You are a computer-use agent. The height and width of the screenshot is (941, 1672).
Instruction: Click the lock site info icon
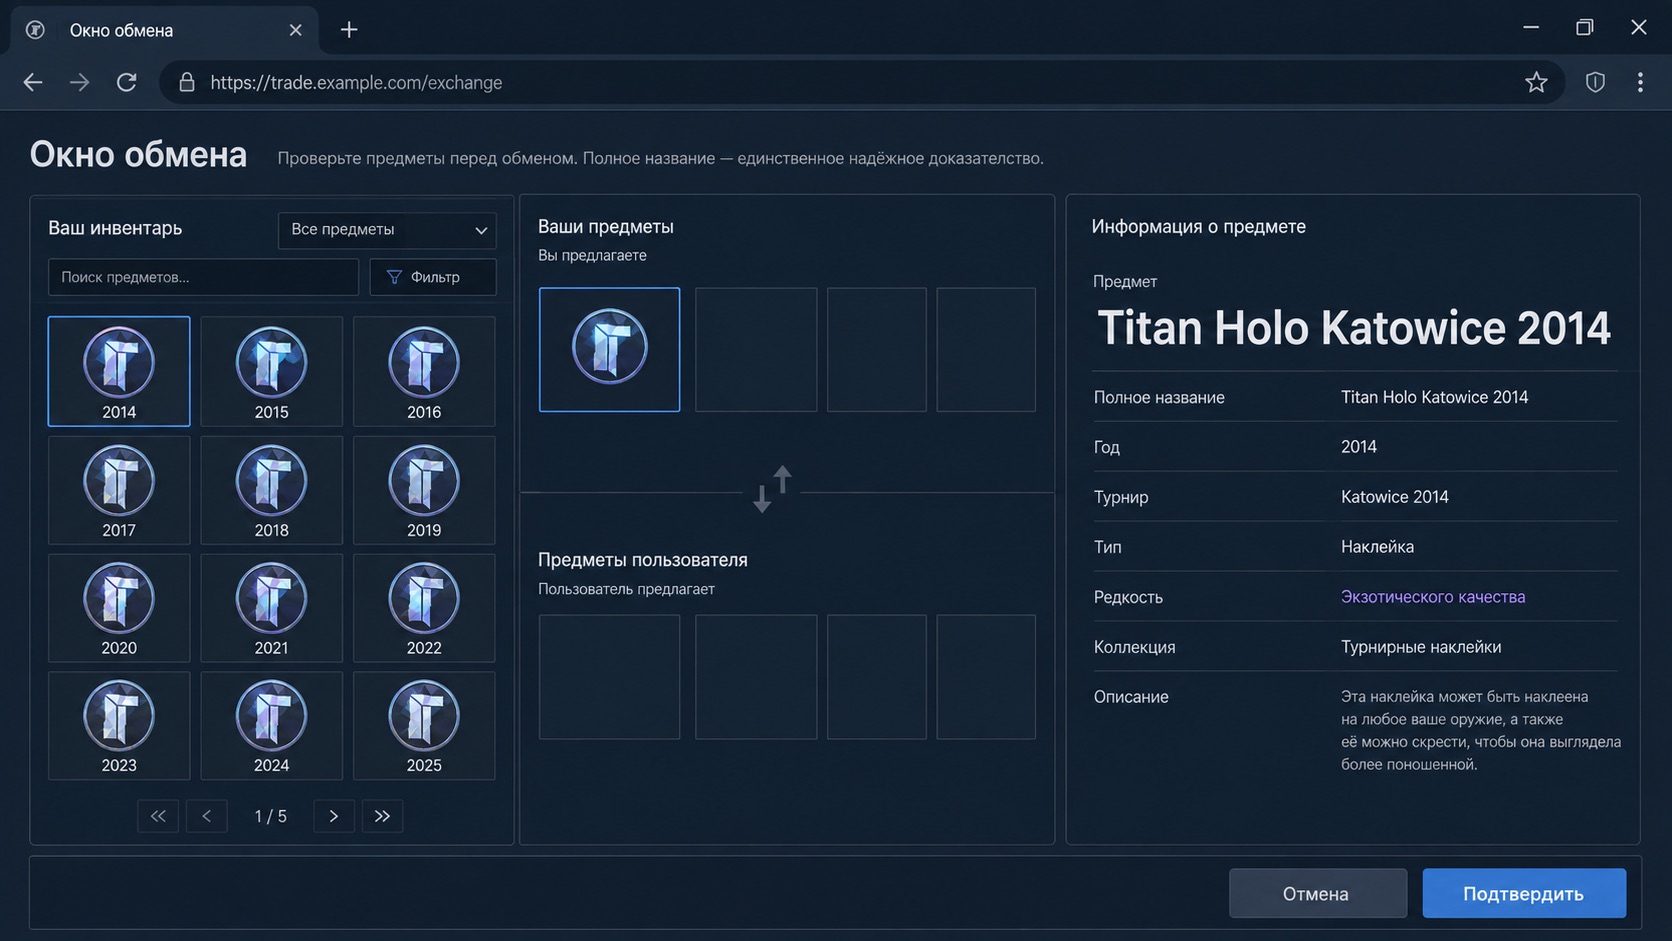(x=187, y=82)
